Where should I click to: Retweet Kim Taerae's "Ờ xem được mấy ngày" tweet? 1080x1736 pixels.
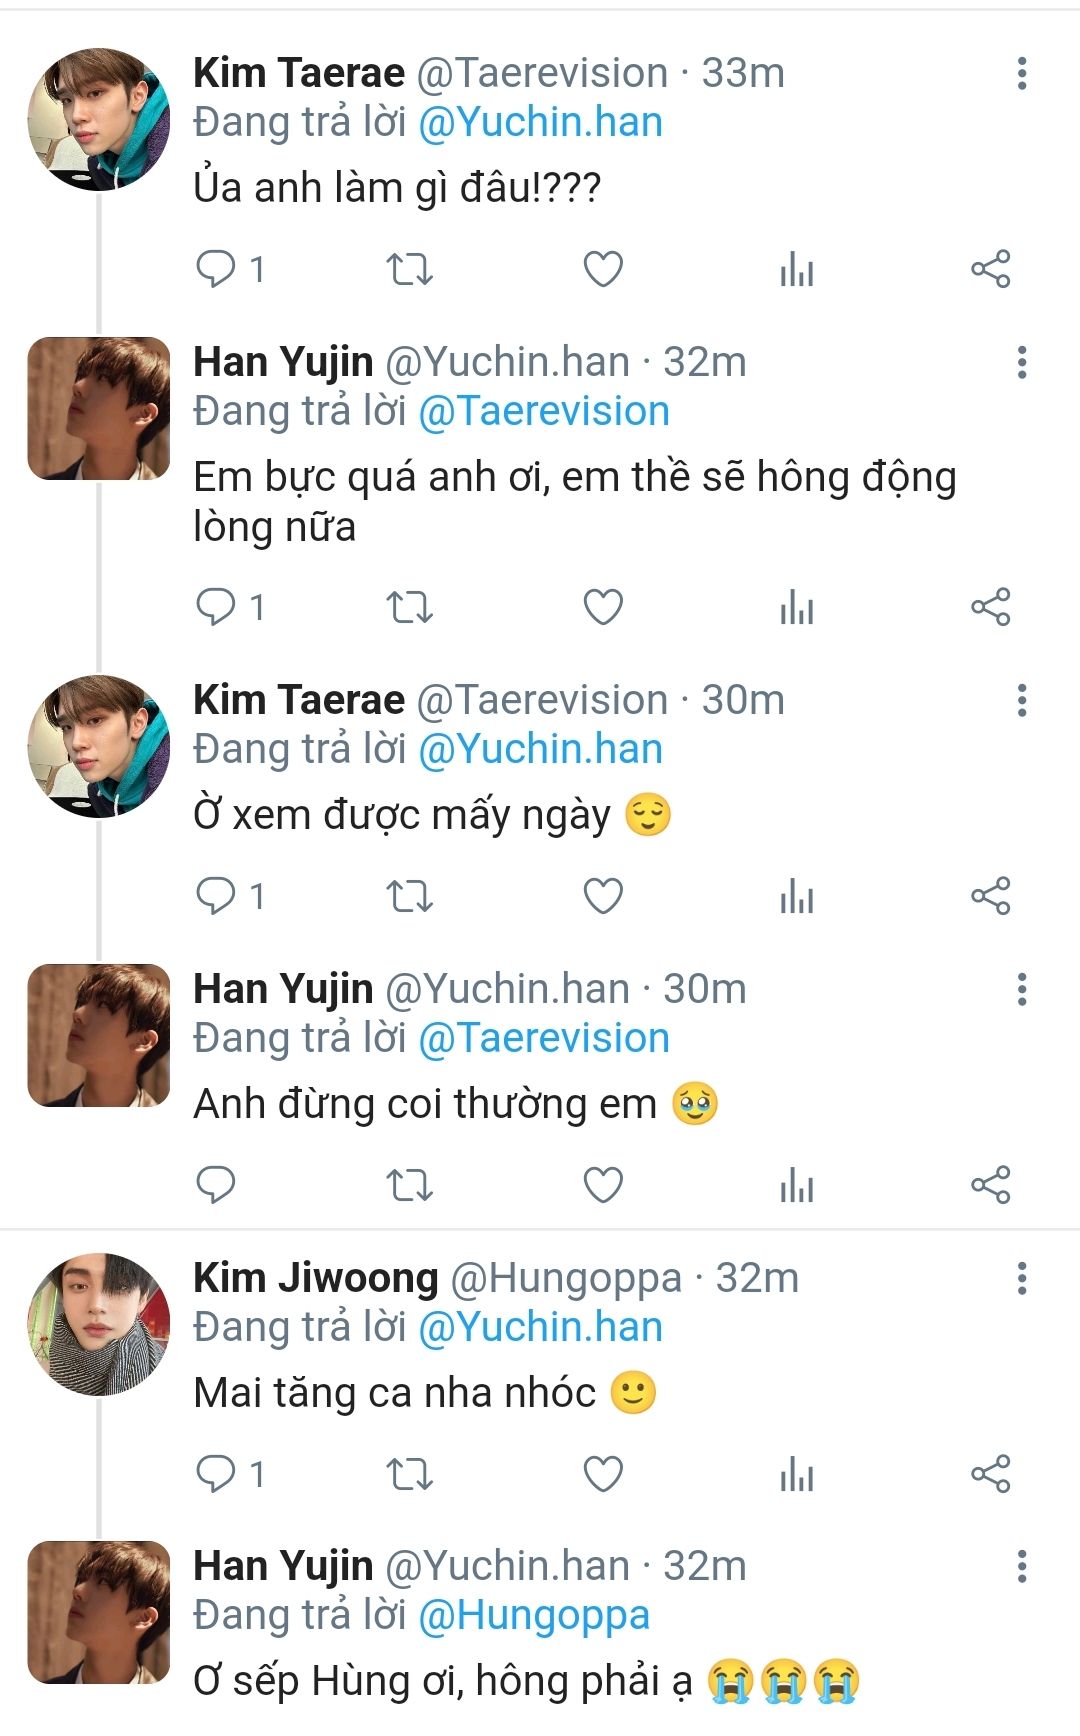point(409,896)
